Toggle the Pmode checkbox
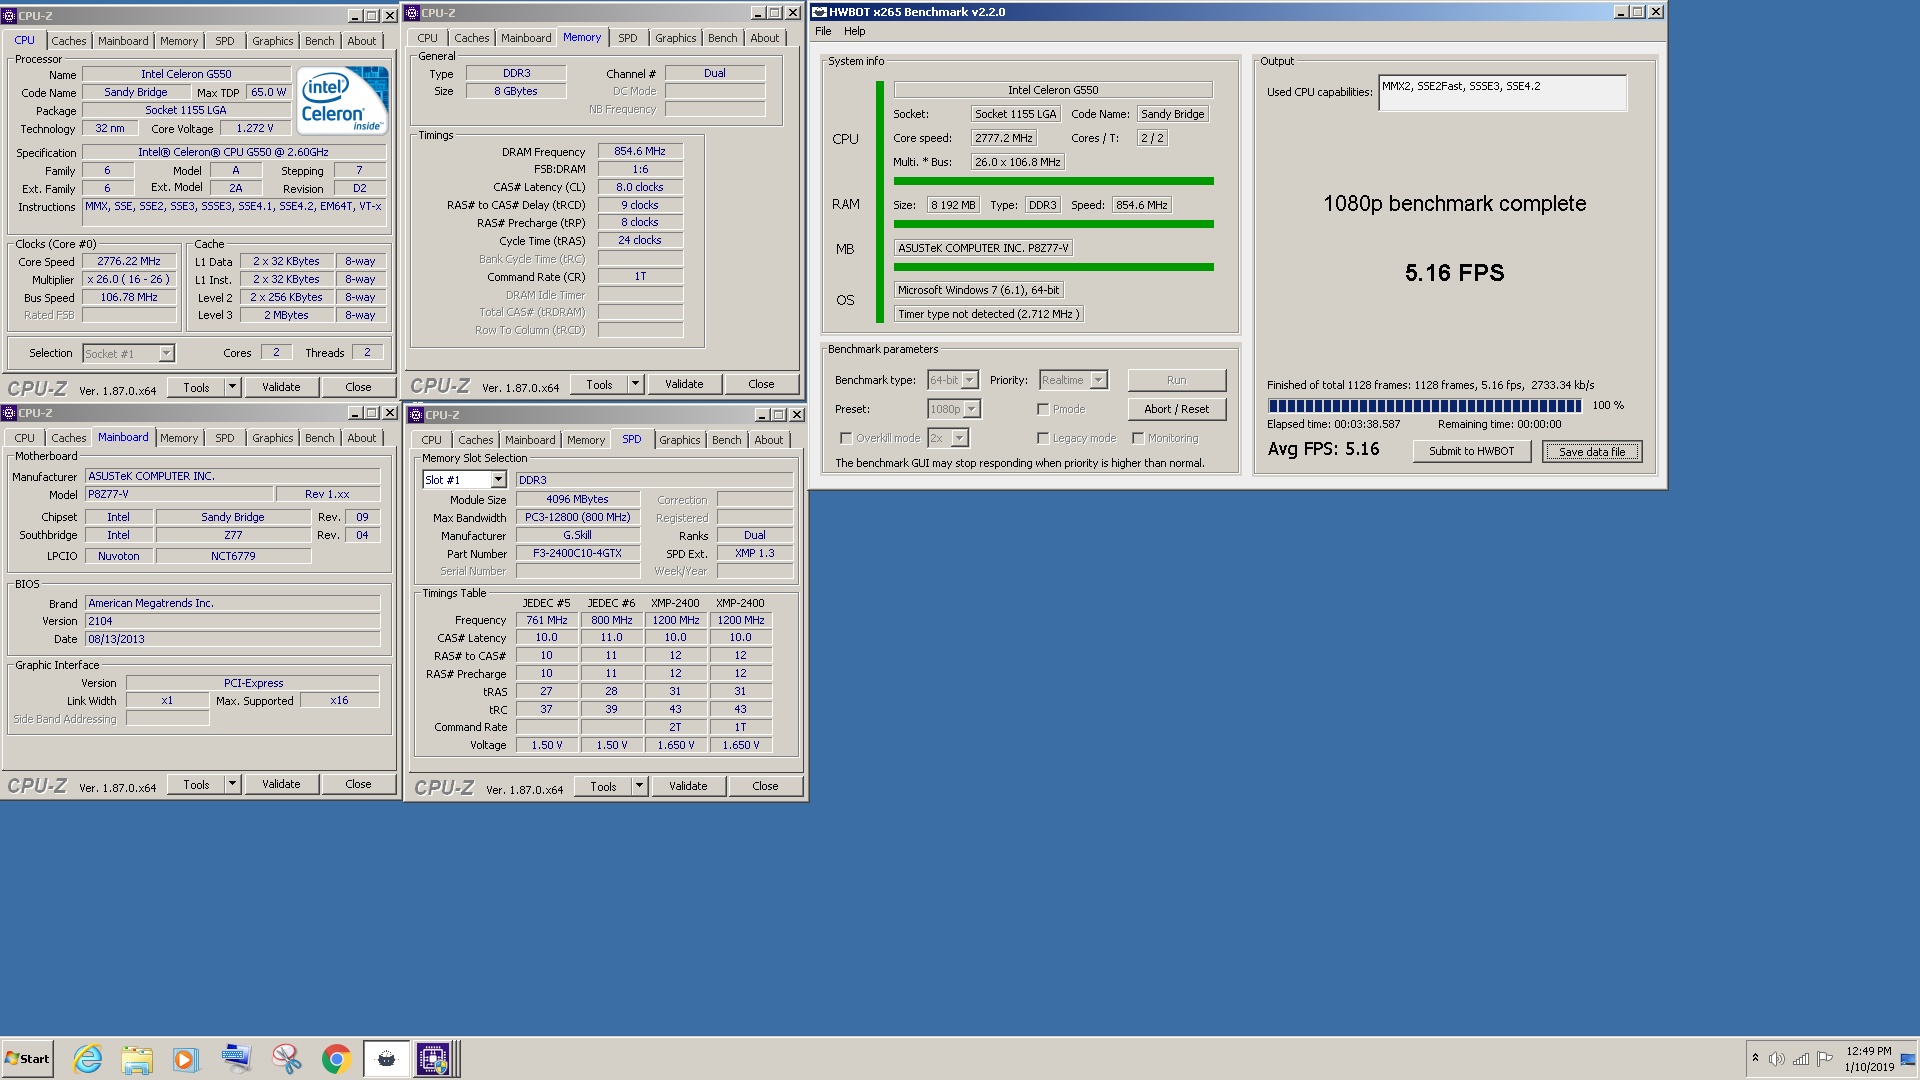 pyautogui.click(x=1043, y=409)
